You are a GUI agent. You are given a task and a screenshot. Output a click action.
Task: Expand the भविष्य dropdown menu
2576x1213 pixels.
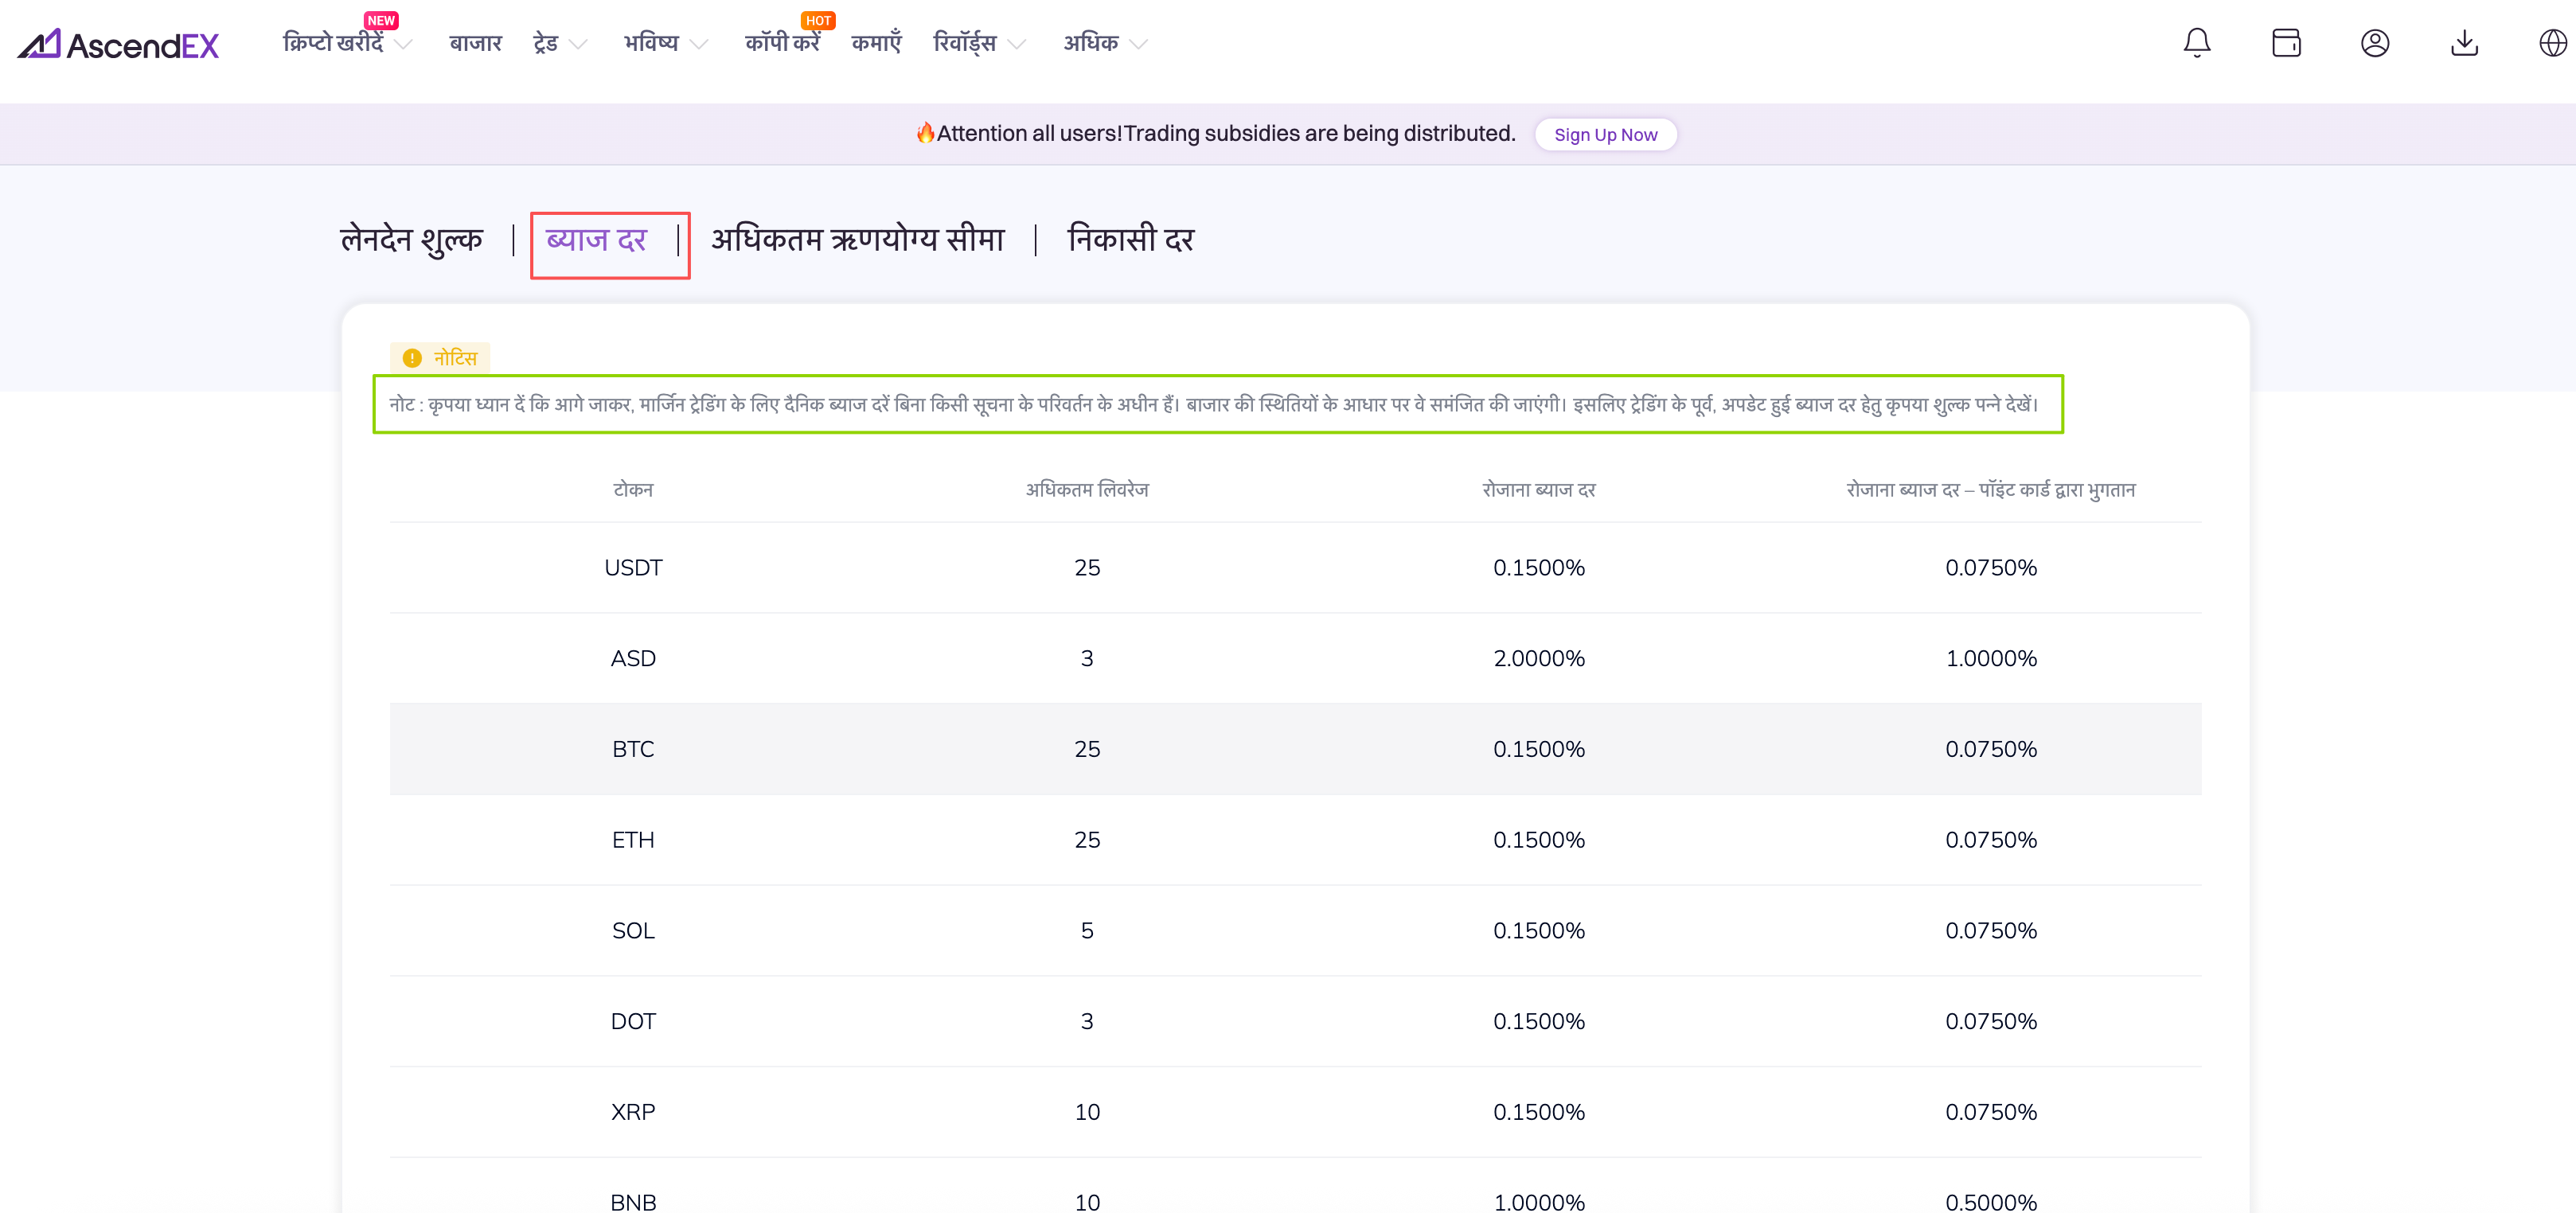pyautogui.click(x=665, y=43)
